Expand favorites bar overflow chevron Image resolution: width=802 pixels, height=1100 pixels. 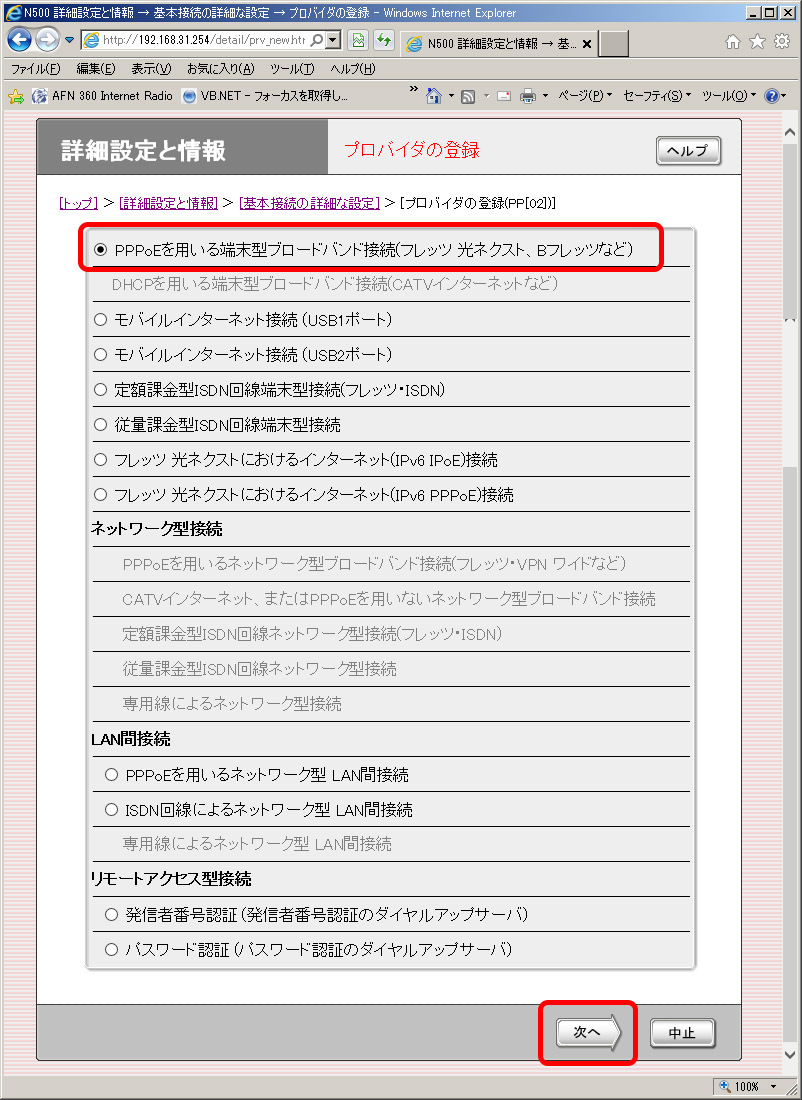[x=413, y=89]
